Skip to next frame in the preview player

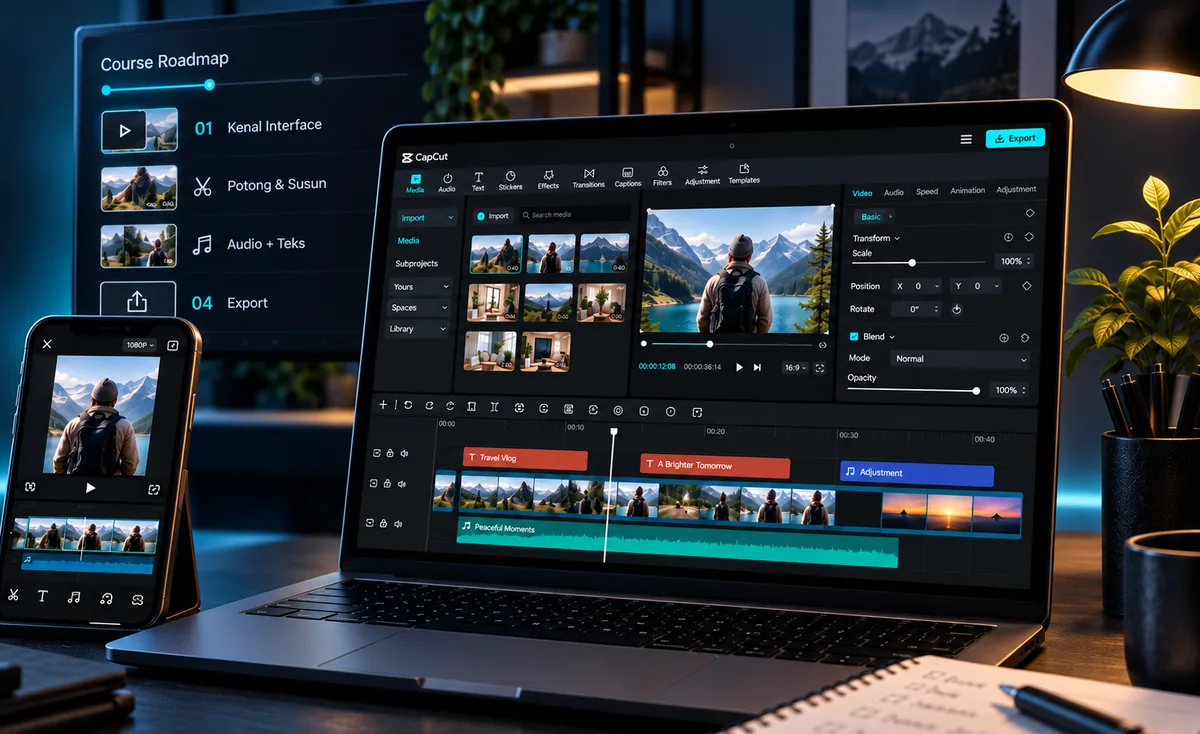tap(757, 368)
